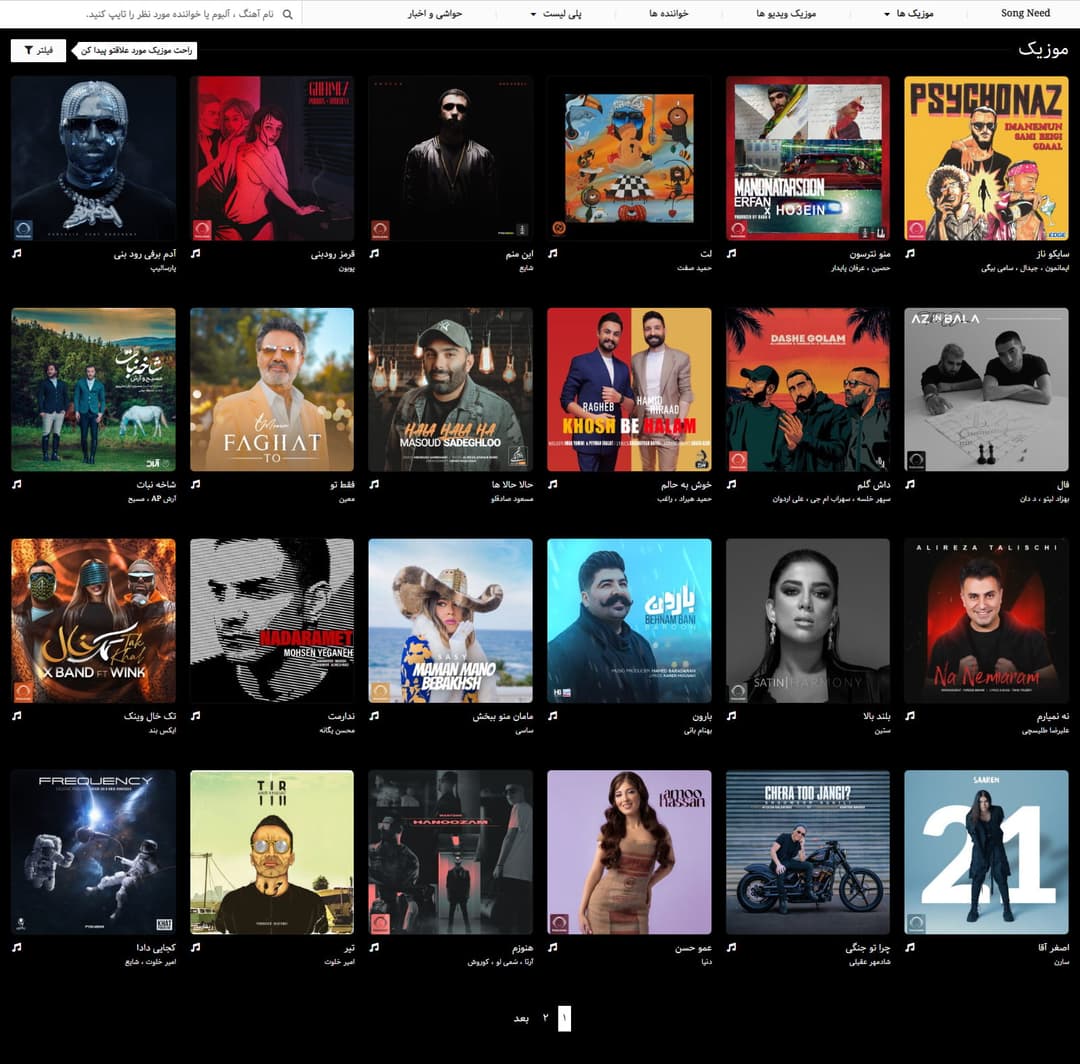Focus the song search input field

tap(180, 14)
